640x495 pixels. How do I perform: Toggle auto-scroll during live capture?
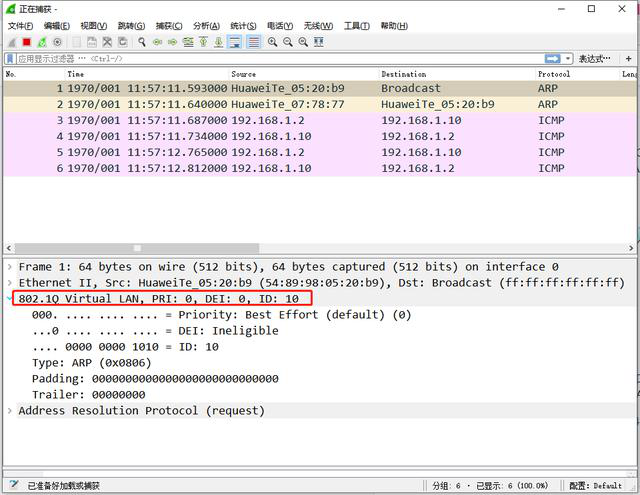pyautogui.click(x=235, y=42)
